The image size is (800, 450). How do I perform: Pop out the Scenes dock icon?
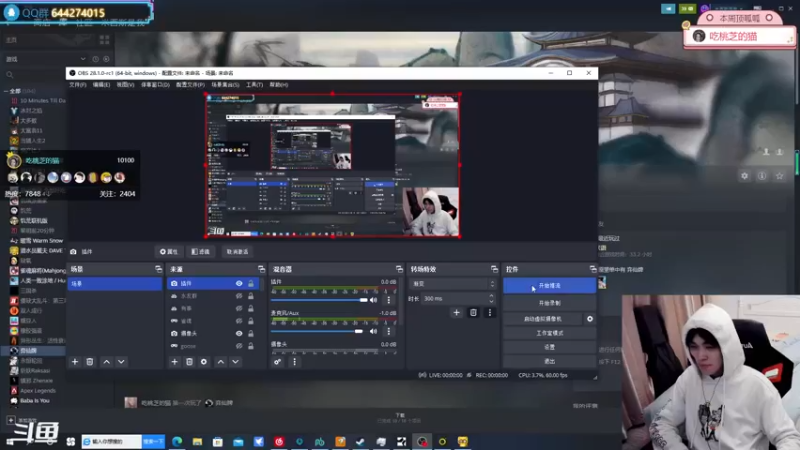pos(159,269)
